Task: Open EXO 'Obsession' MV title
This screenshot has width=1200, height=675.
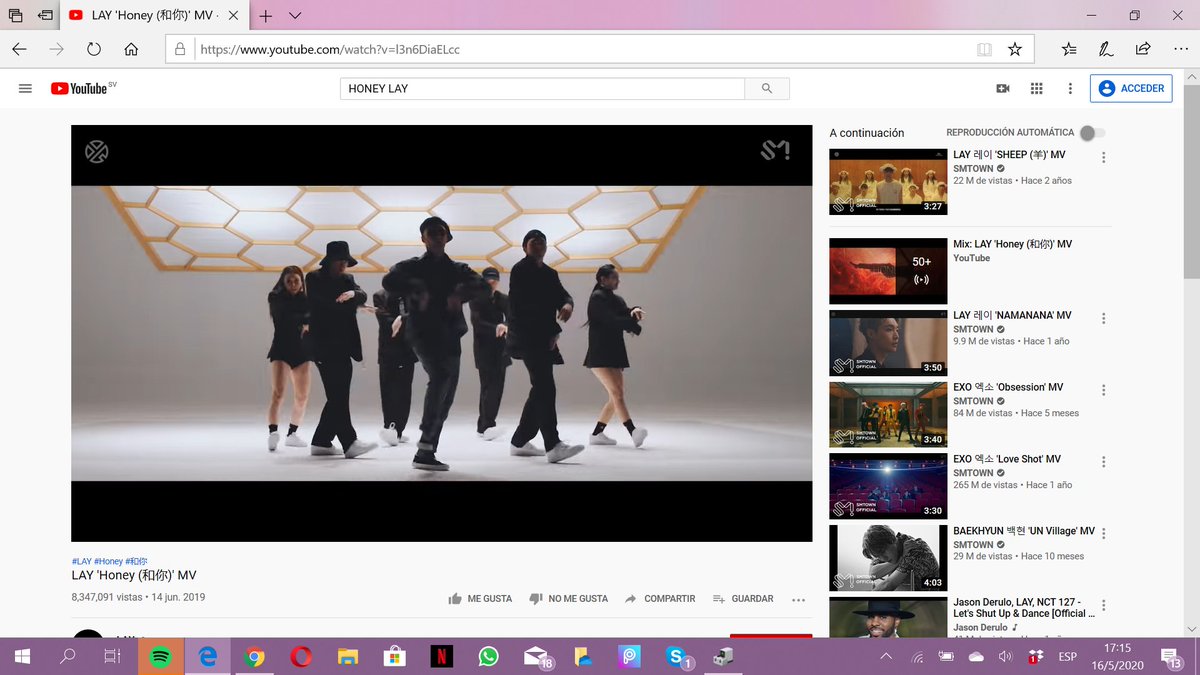Action: tap(1008, 387)
